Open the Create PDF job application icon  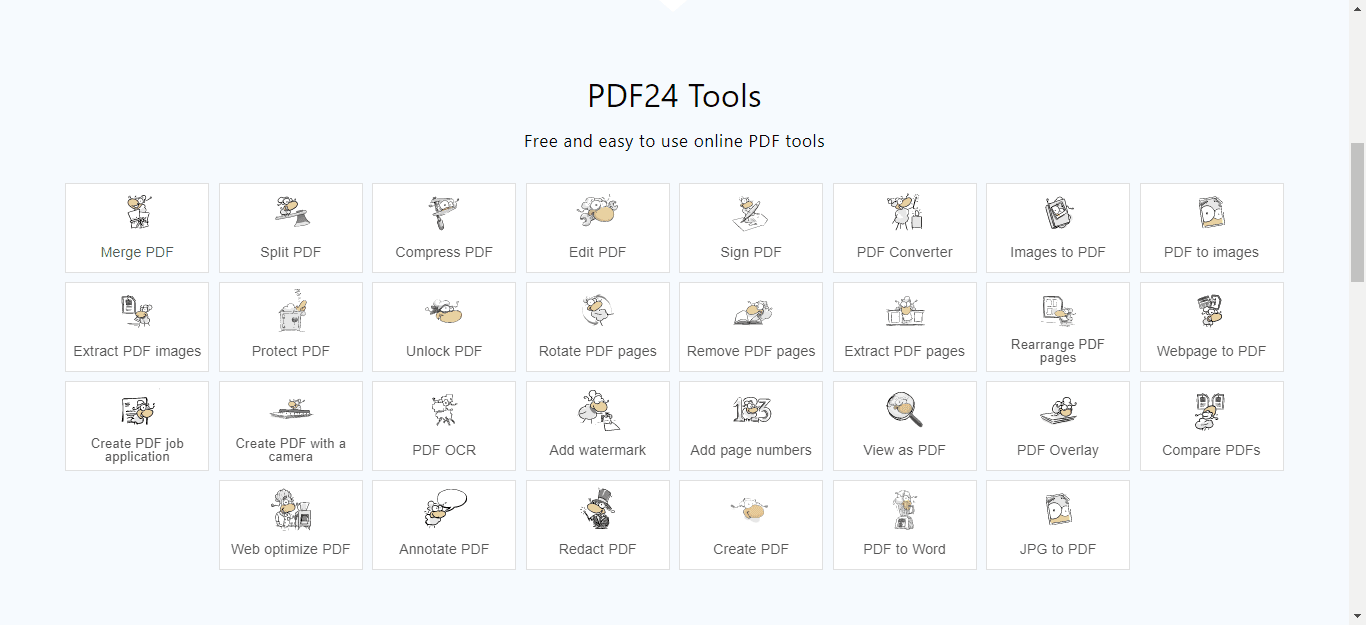click(138, 409)
